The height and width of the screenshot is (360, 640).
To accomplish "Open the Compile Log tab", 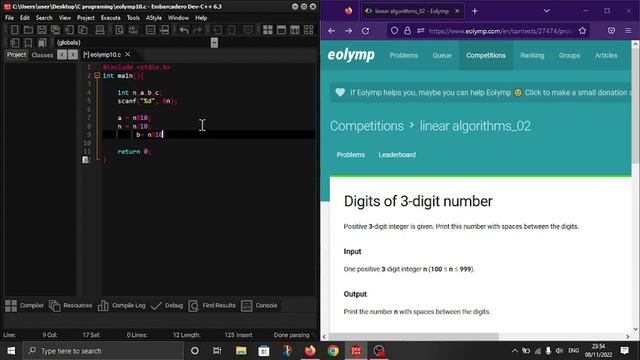I will click(x=122, y=305).
